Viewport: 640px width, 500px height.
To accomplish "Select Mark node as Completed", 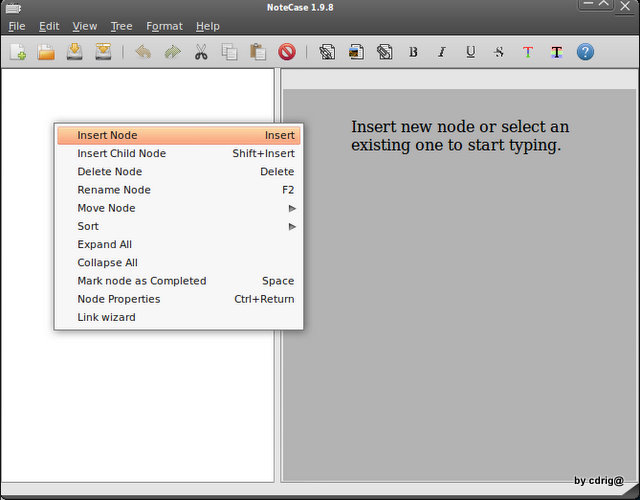I will 179,281.
